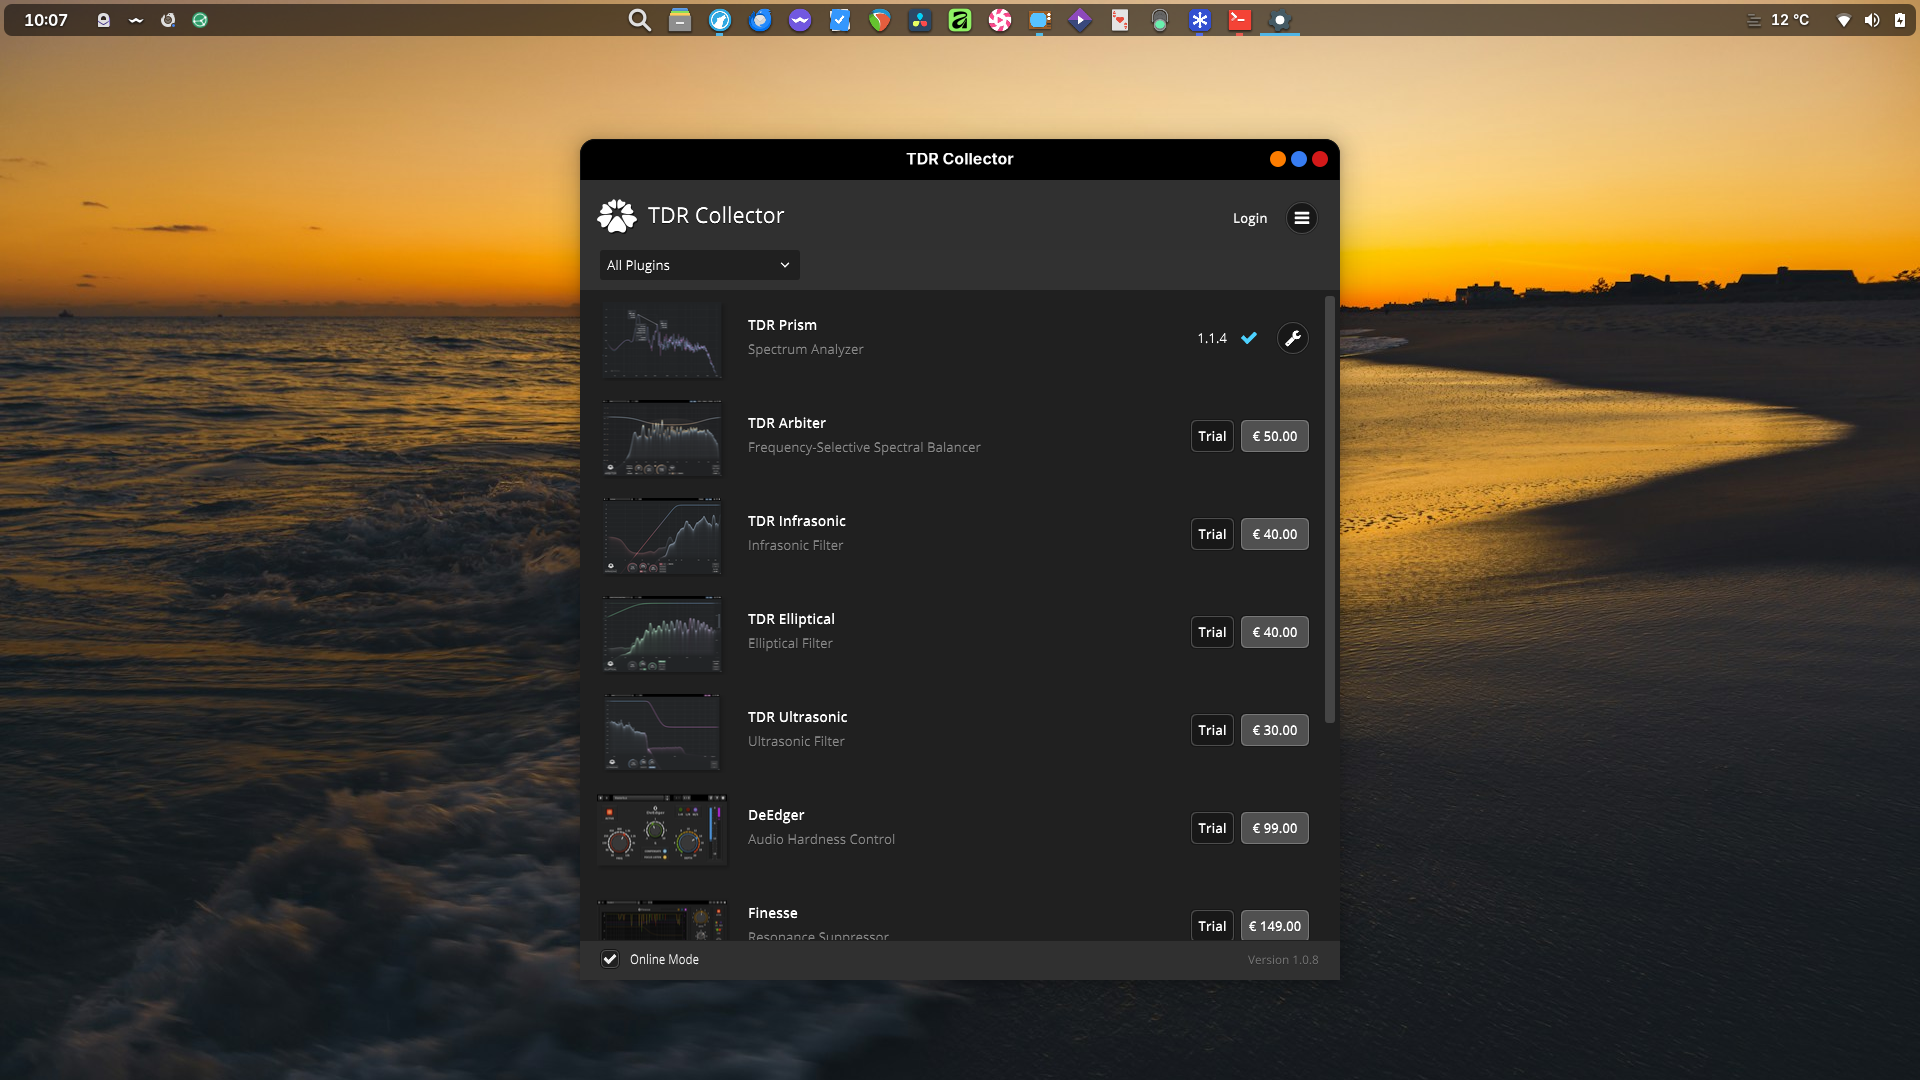Select the DeEdger plugin name
This screenshot has height=1080, width=1920.
click(x=776, y=815)
